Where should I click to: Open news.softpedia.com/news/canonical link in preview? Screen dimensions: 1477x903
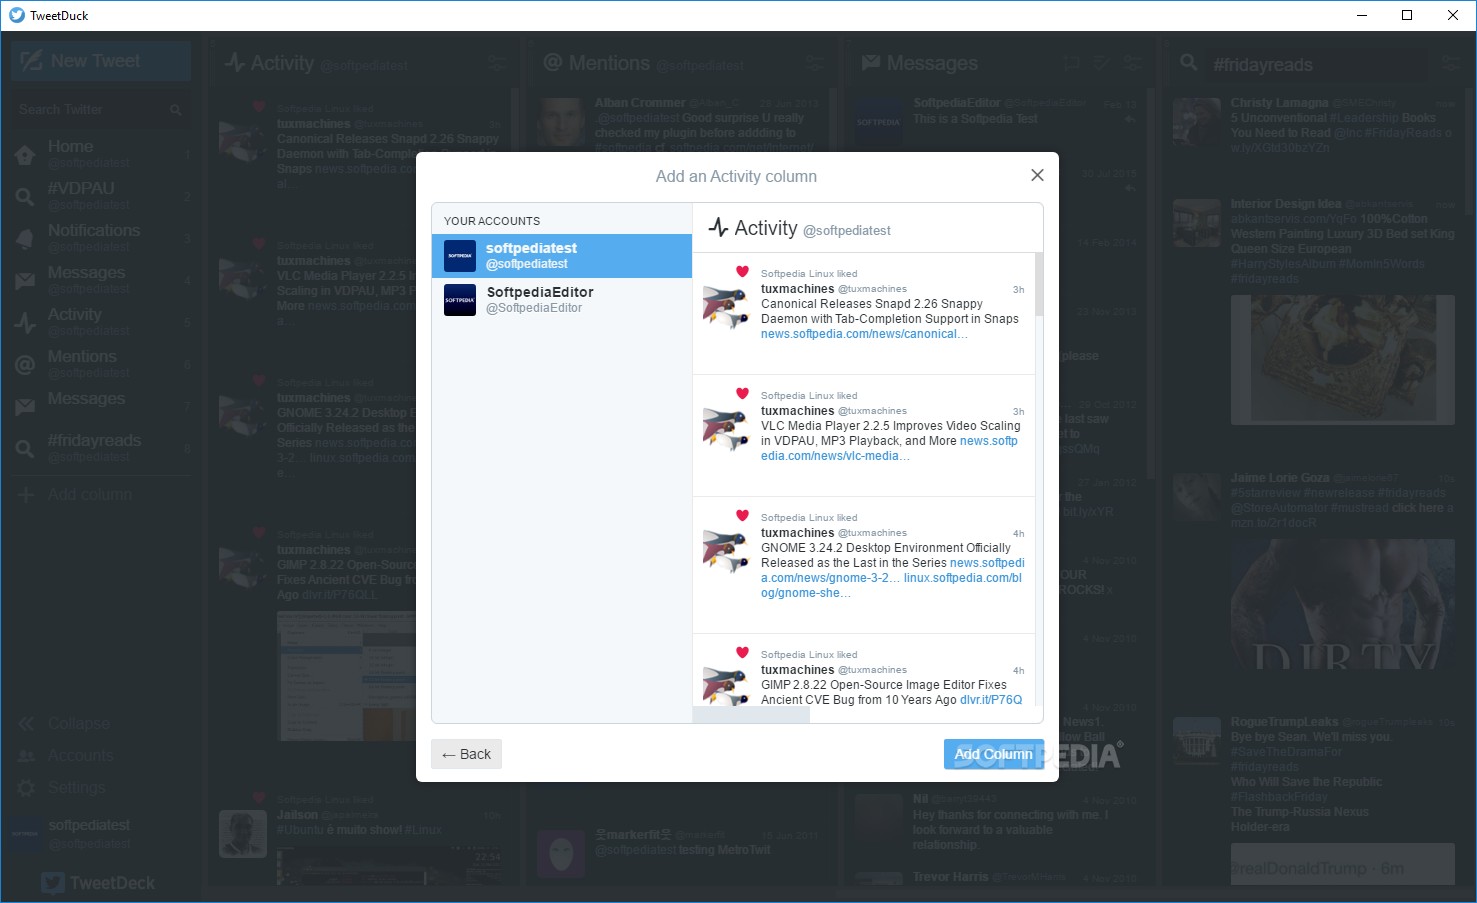(x=864, y=334)
